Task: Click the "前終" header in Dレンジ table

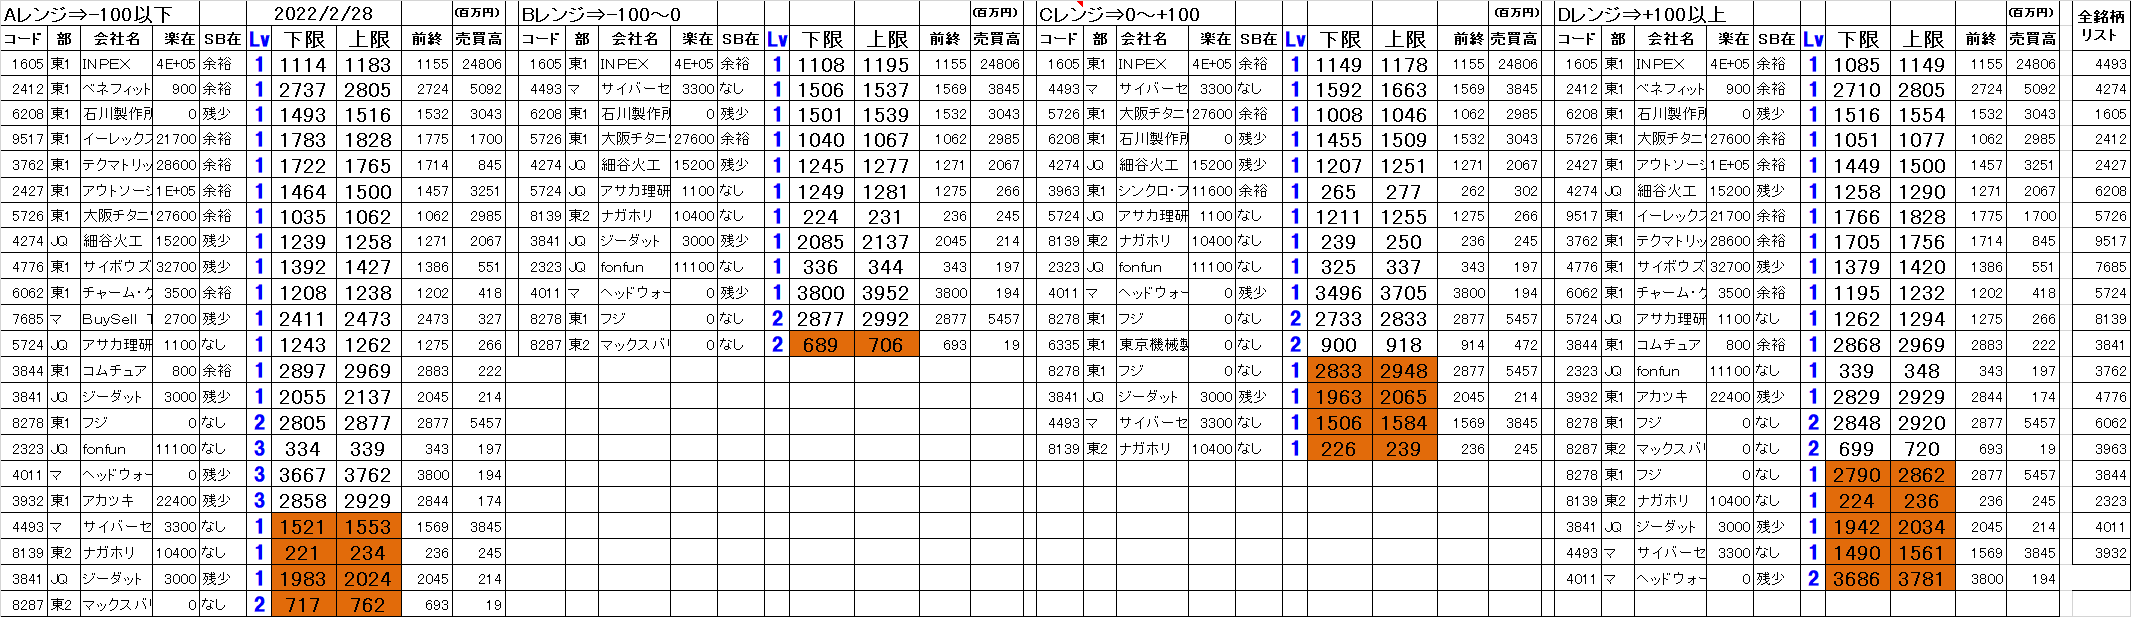Action: [1980, 39]
